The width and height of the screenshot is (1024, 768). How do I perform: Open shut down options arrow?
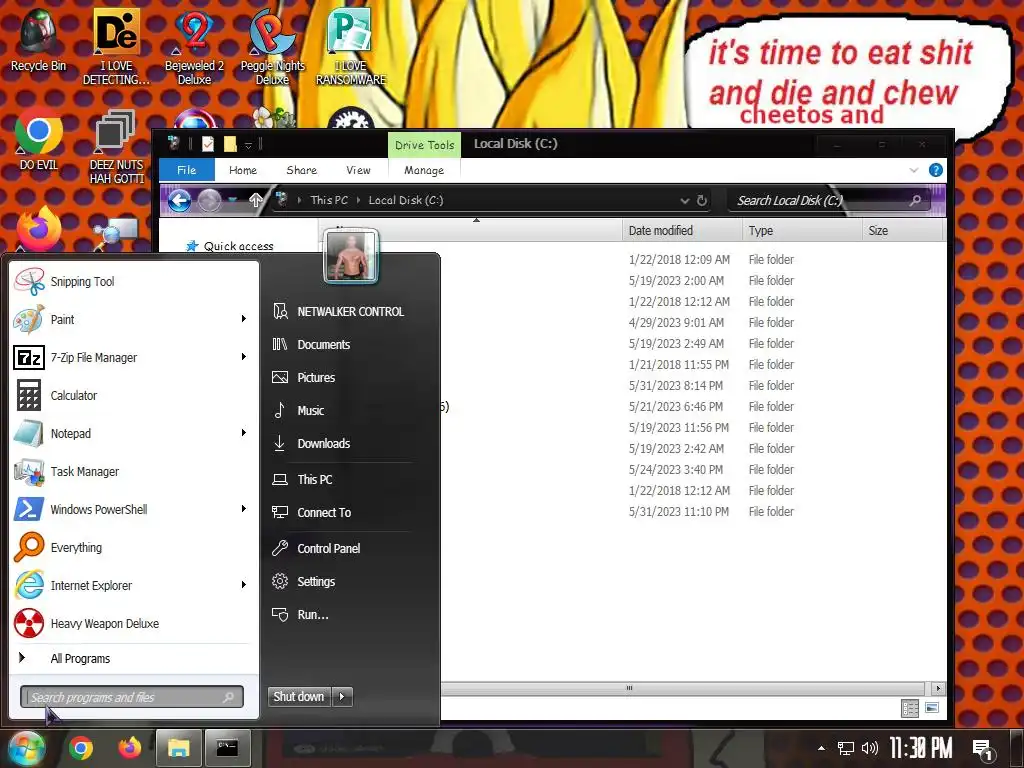pyautogui.click(x=343, y=697)
